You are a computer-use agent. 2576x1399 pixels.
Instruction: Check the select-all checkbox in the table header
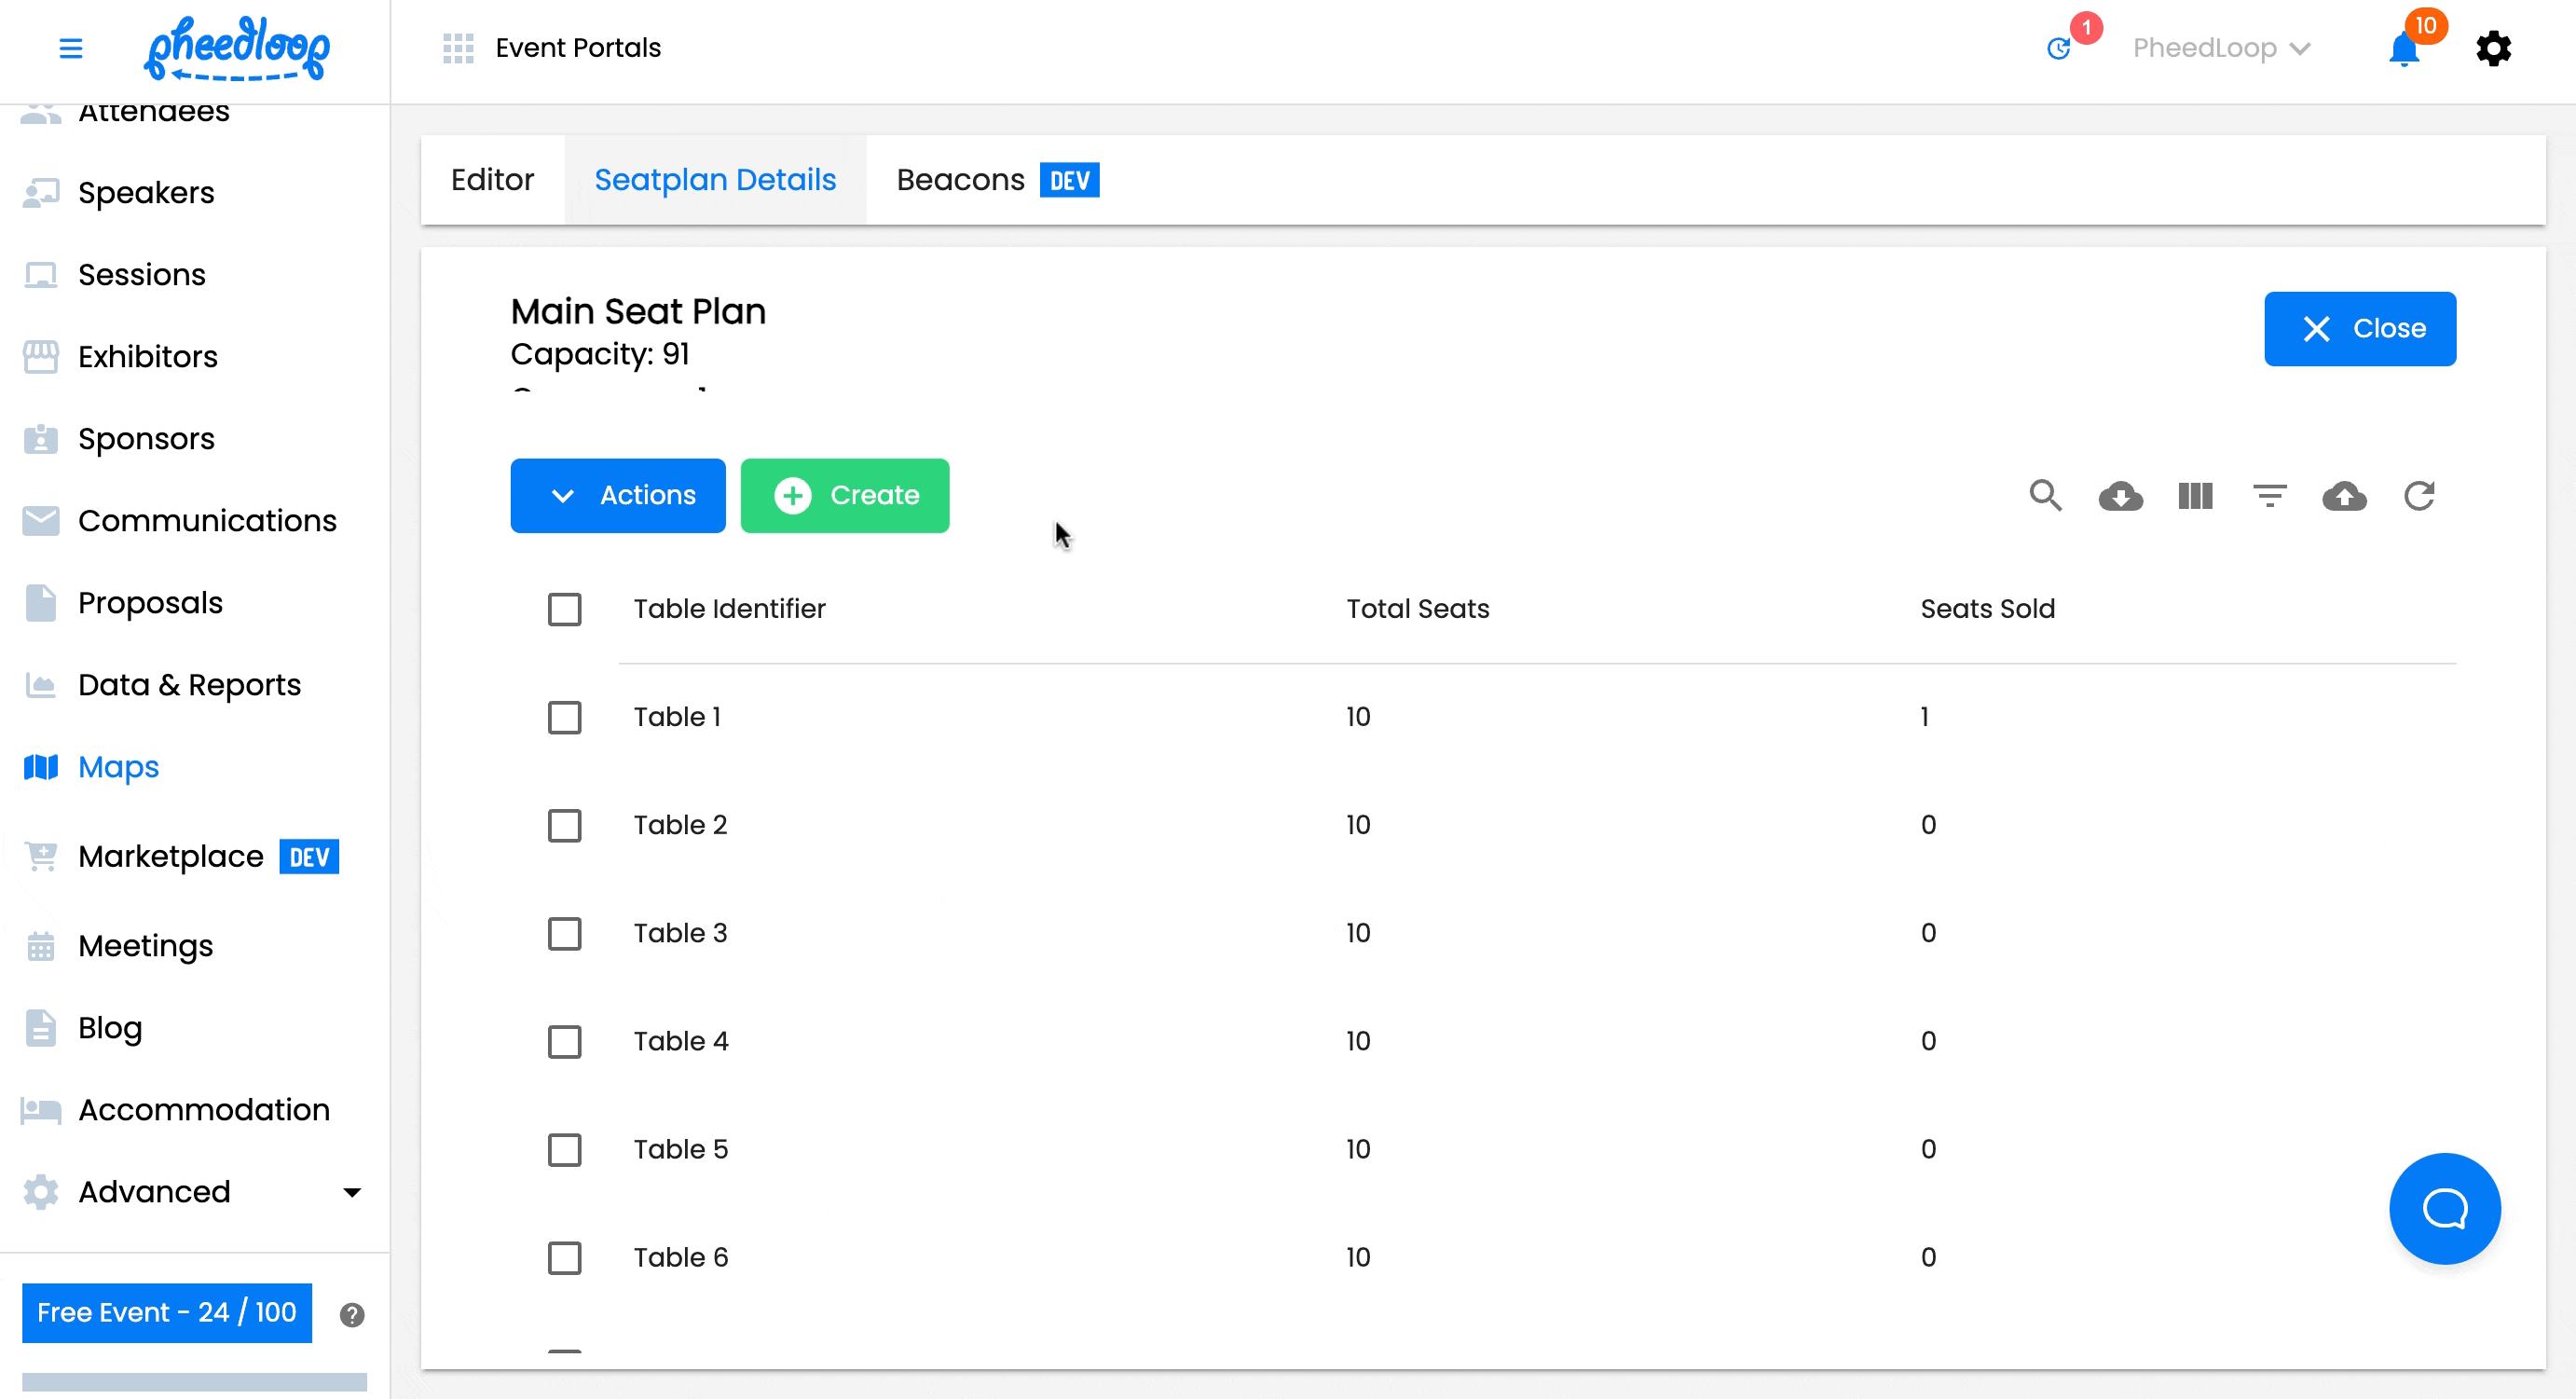point(565,609)
